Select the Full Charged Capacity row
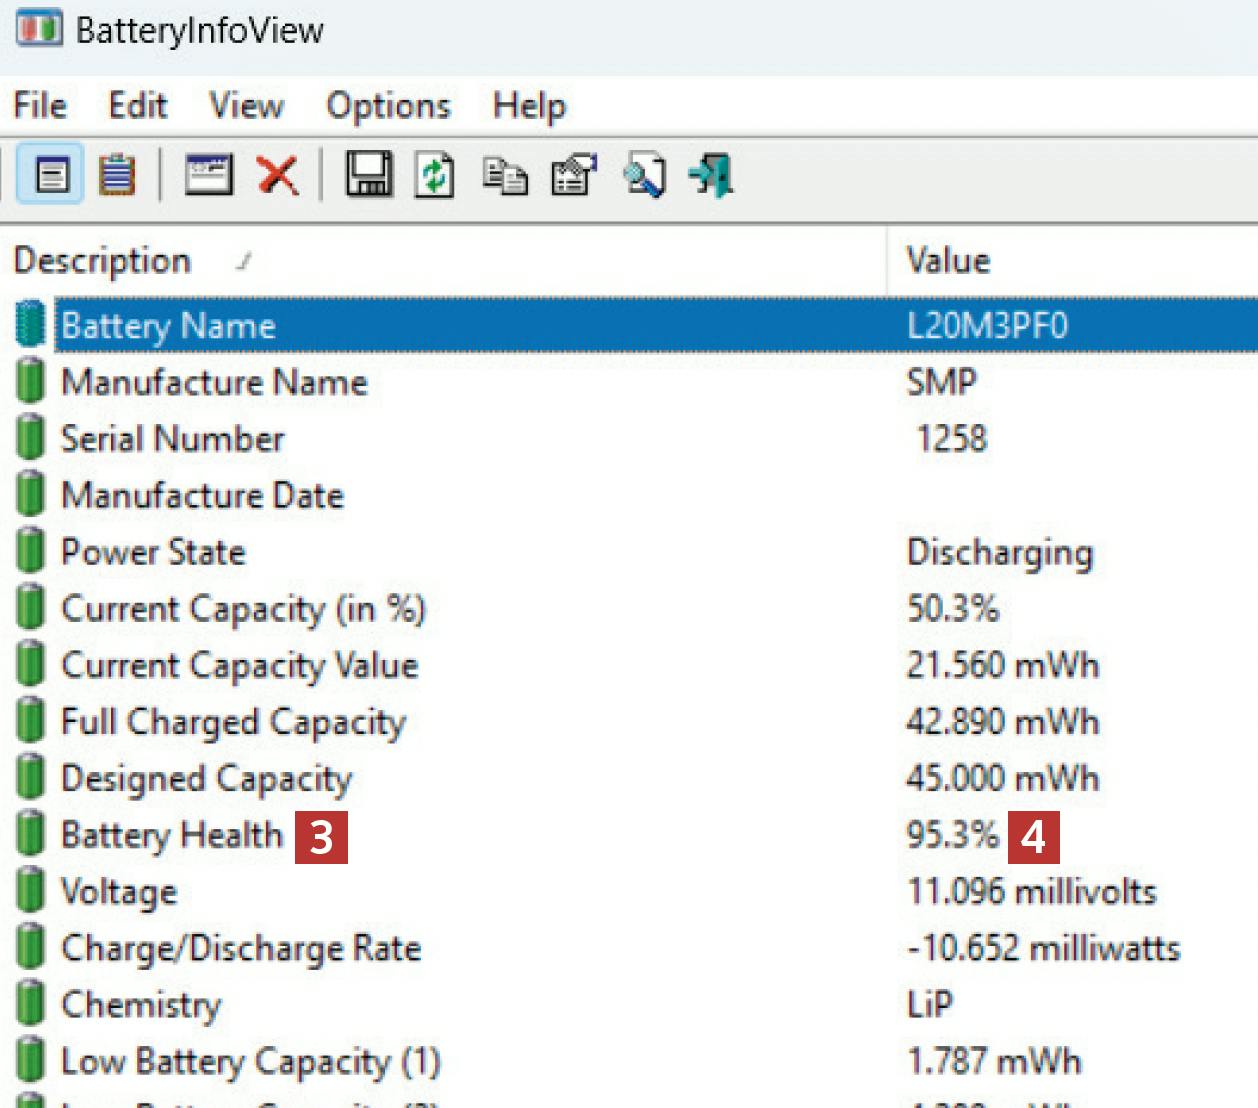The image size is (1258, 1108). (x=233, y=722)
